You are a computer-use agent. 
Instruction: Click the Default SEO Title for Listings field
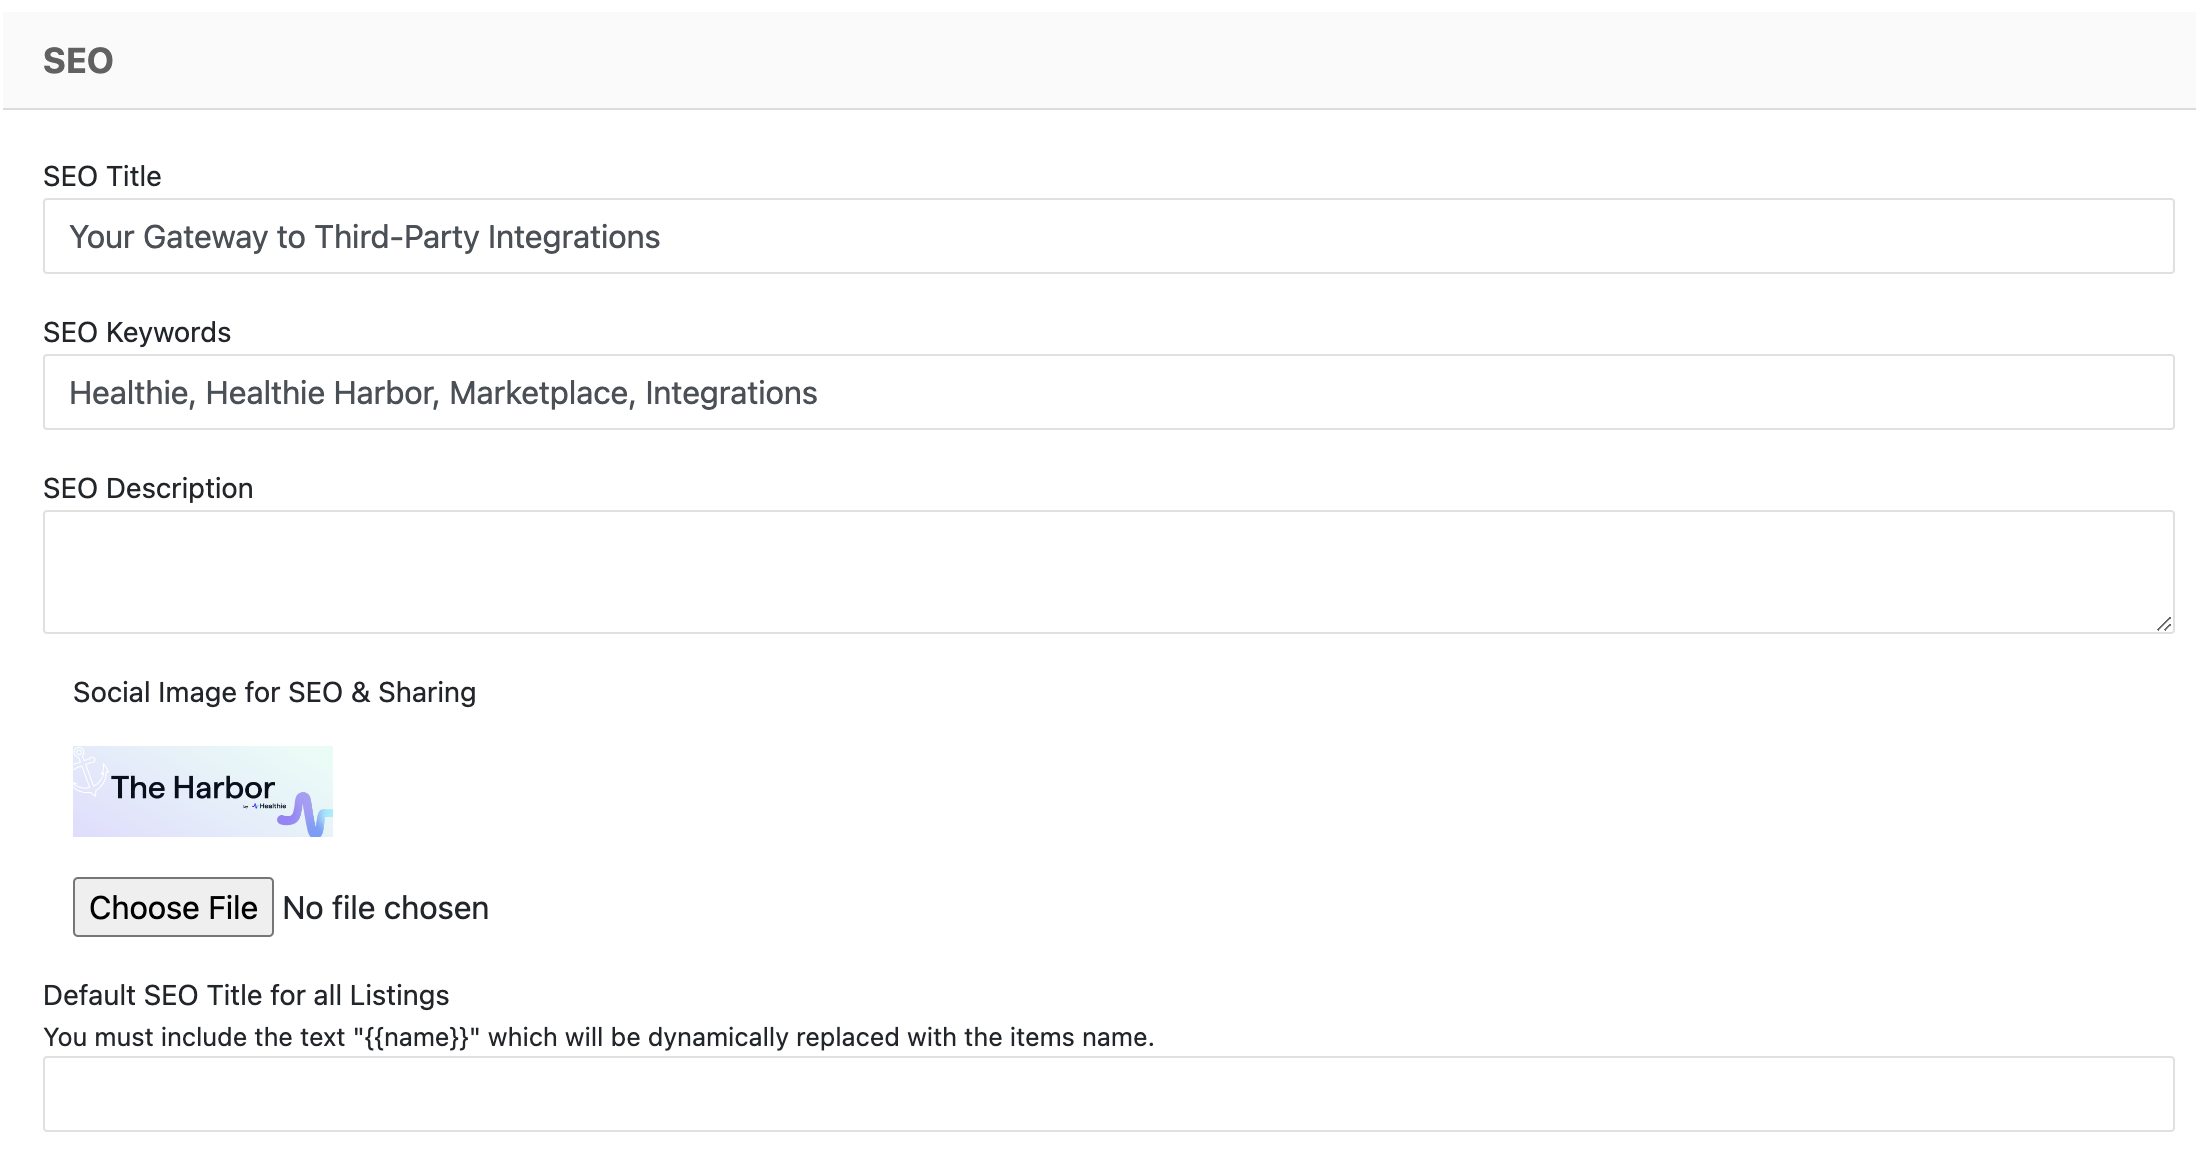(1108, 1094)
